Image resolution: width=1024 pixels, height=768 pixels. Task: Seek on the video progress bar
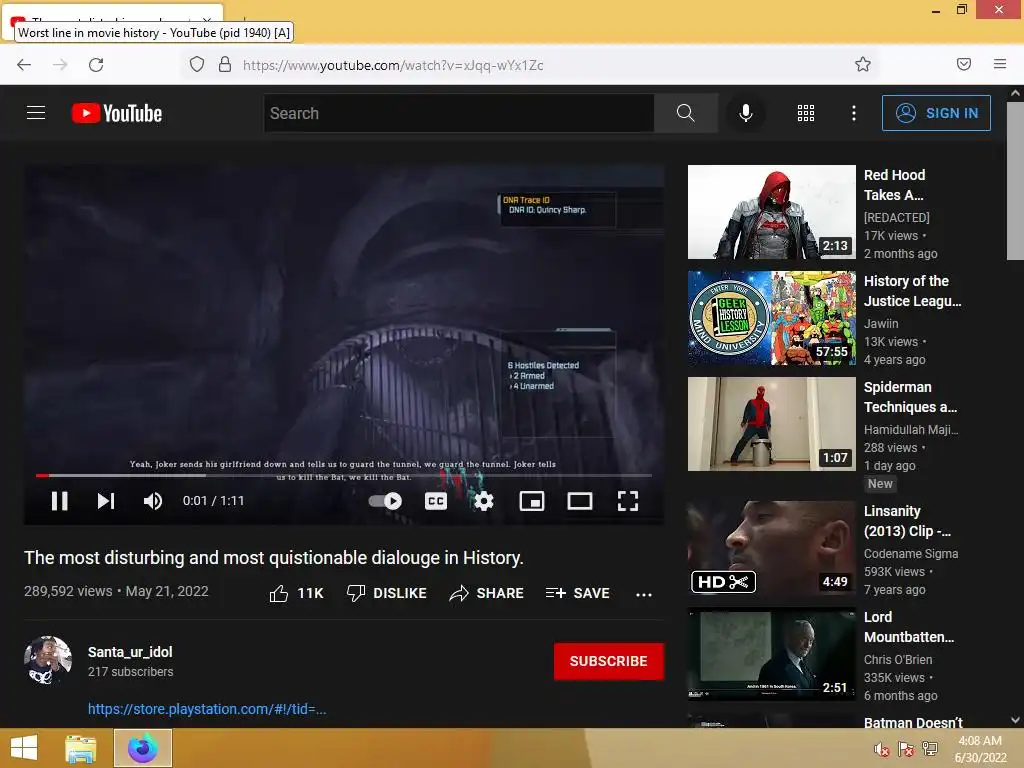[x=344, y=475]
